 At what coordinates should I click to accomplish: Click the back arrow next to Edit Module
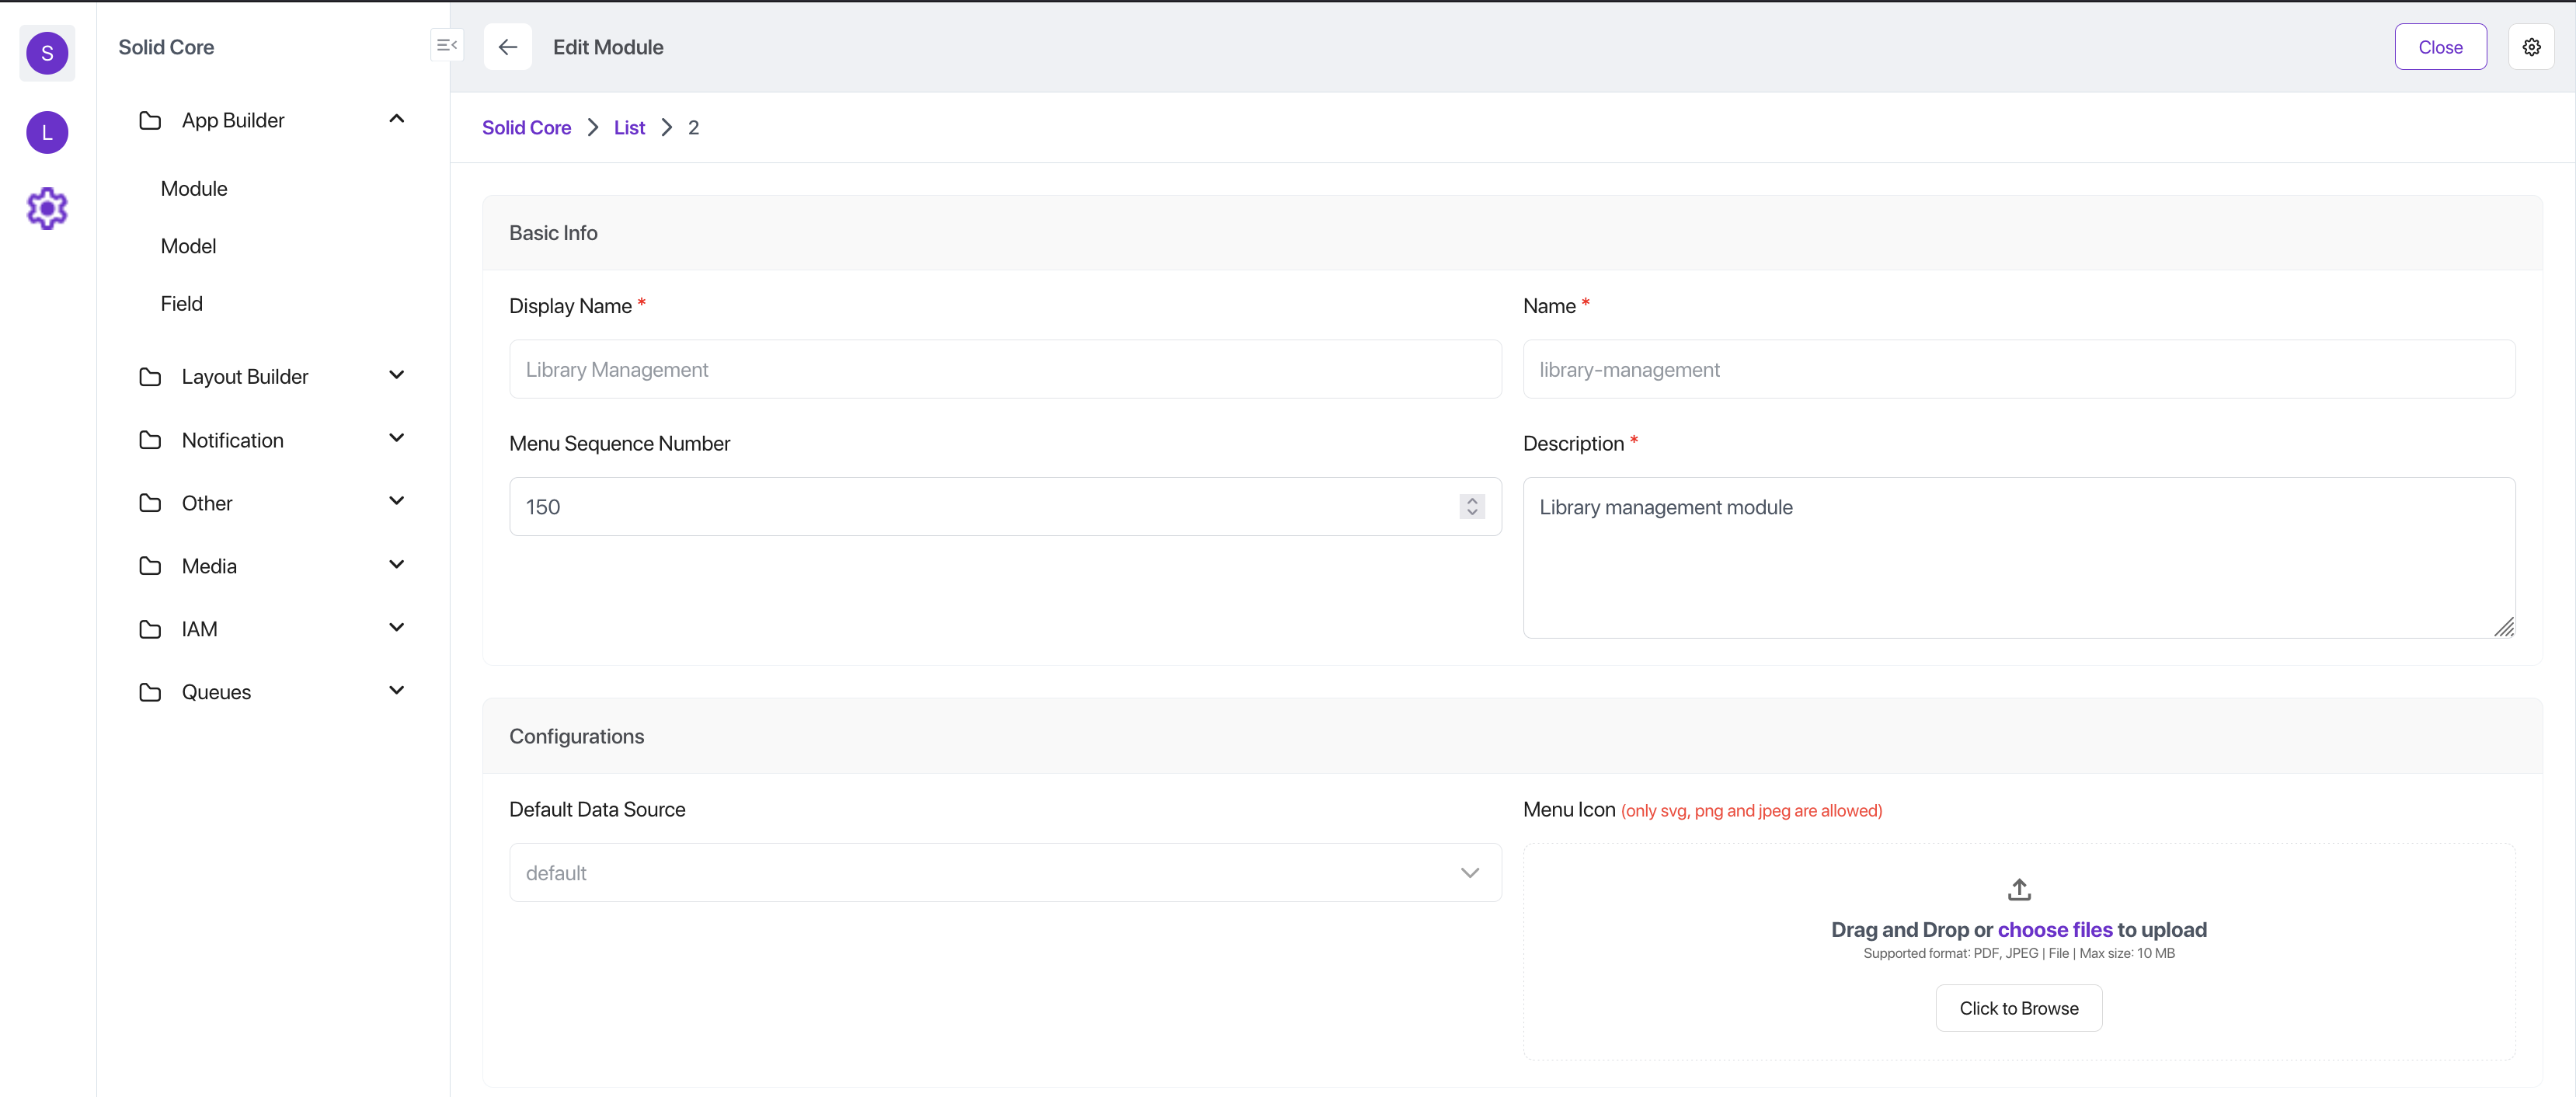pyautogui.click(x=507, y=47)
